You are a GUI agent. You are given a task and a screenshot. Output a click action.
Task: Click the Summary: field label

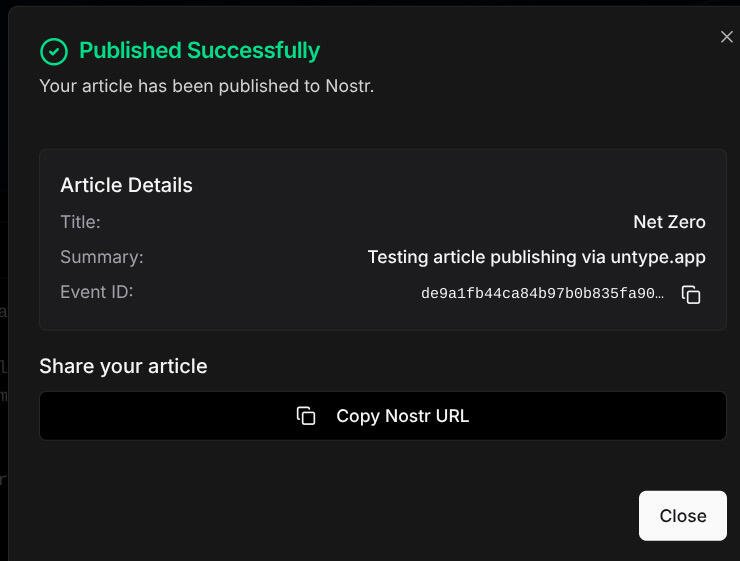point(101,257)
